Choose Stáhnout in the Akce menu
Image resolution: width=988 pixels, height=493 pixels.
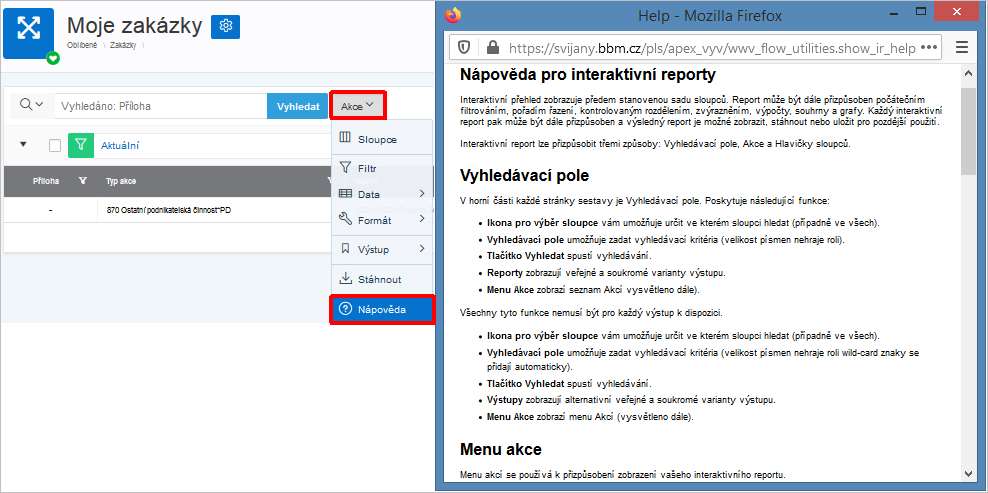point(382,279)
